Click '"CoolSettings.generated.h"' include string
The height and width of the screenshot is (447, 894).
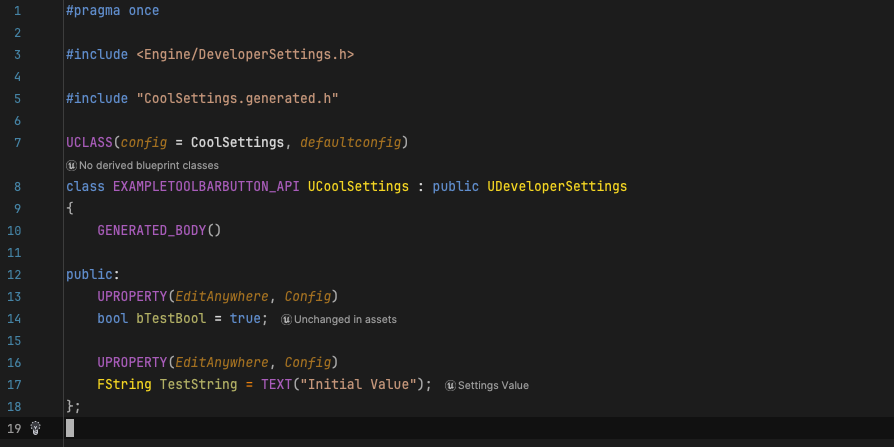(237, 99)
